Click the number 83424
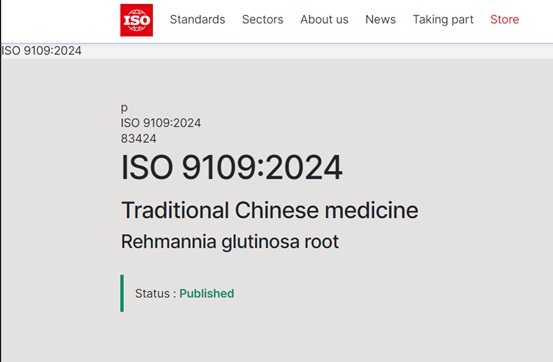 139,139
